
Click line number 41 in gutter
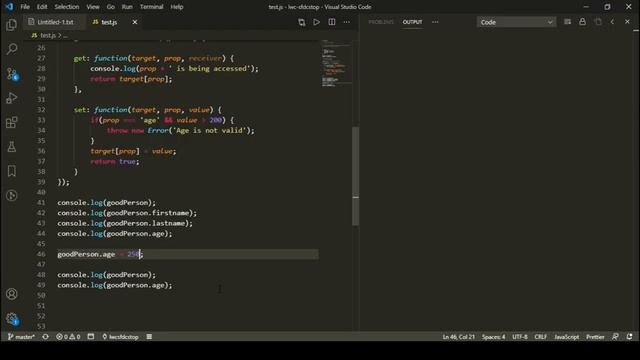[41, 202]
